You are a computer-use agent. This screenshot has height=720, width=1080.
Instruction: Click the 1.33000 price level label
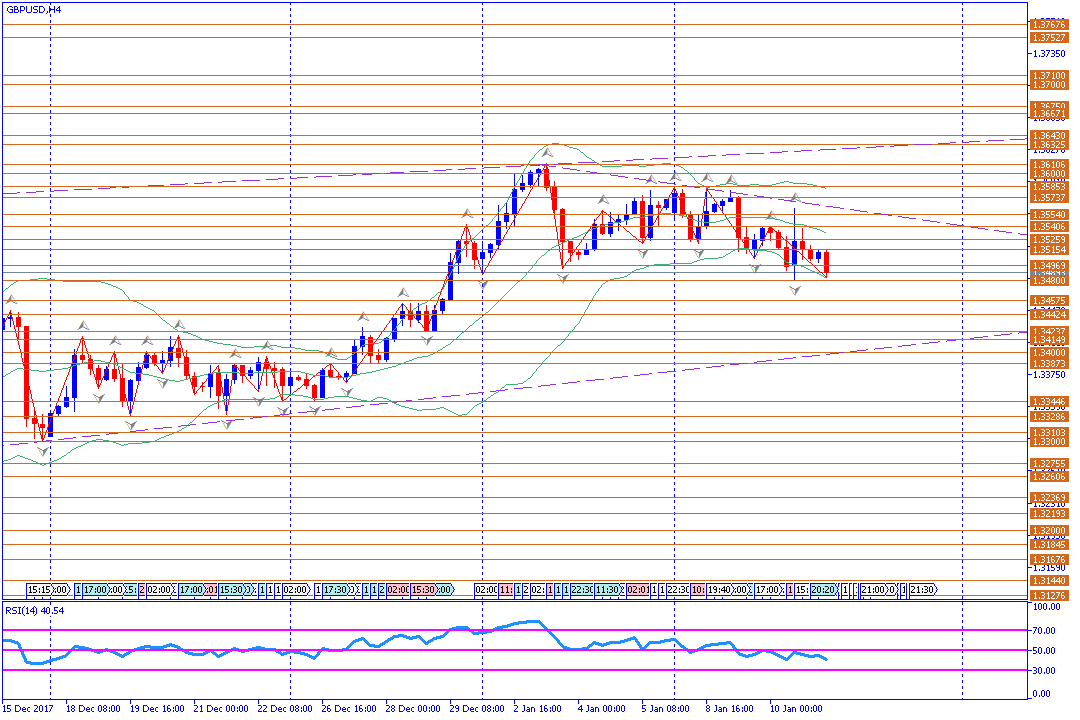(x=1048, y=442)
